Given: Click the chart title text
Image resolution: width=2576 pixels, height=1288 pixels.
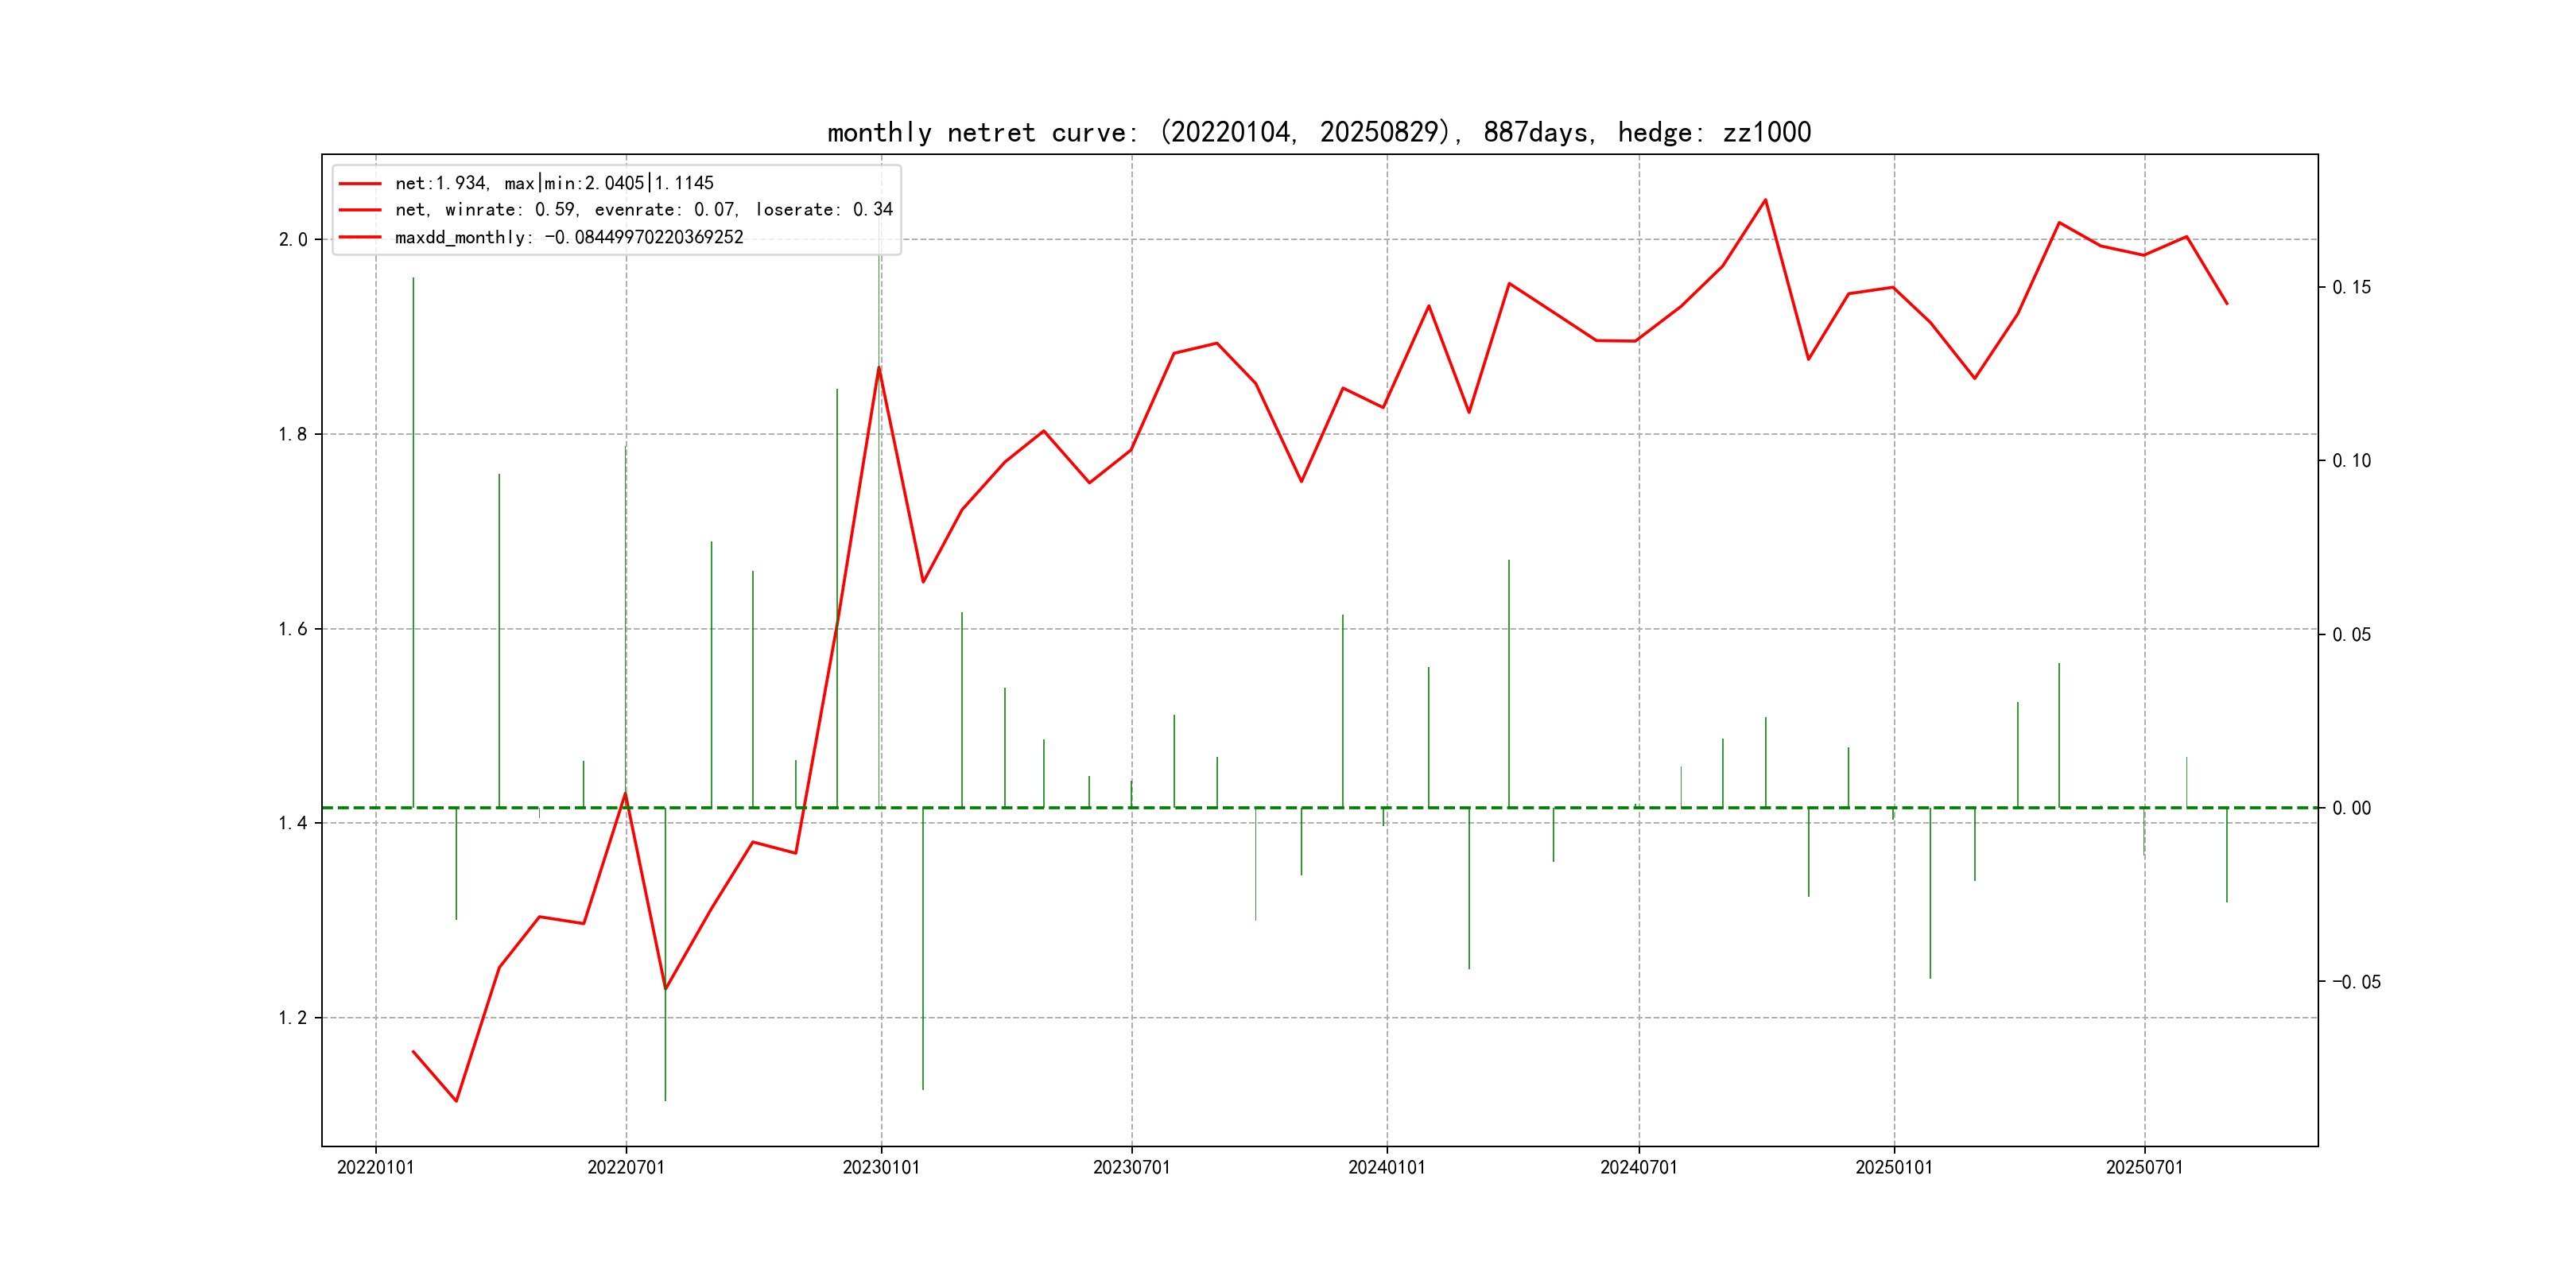Looking at the screenshot, I should coord(1318,132).
